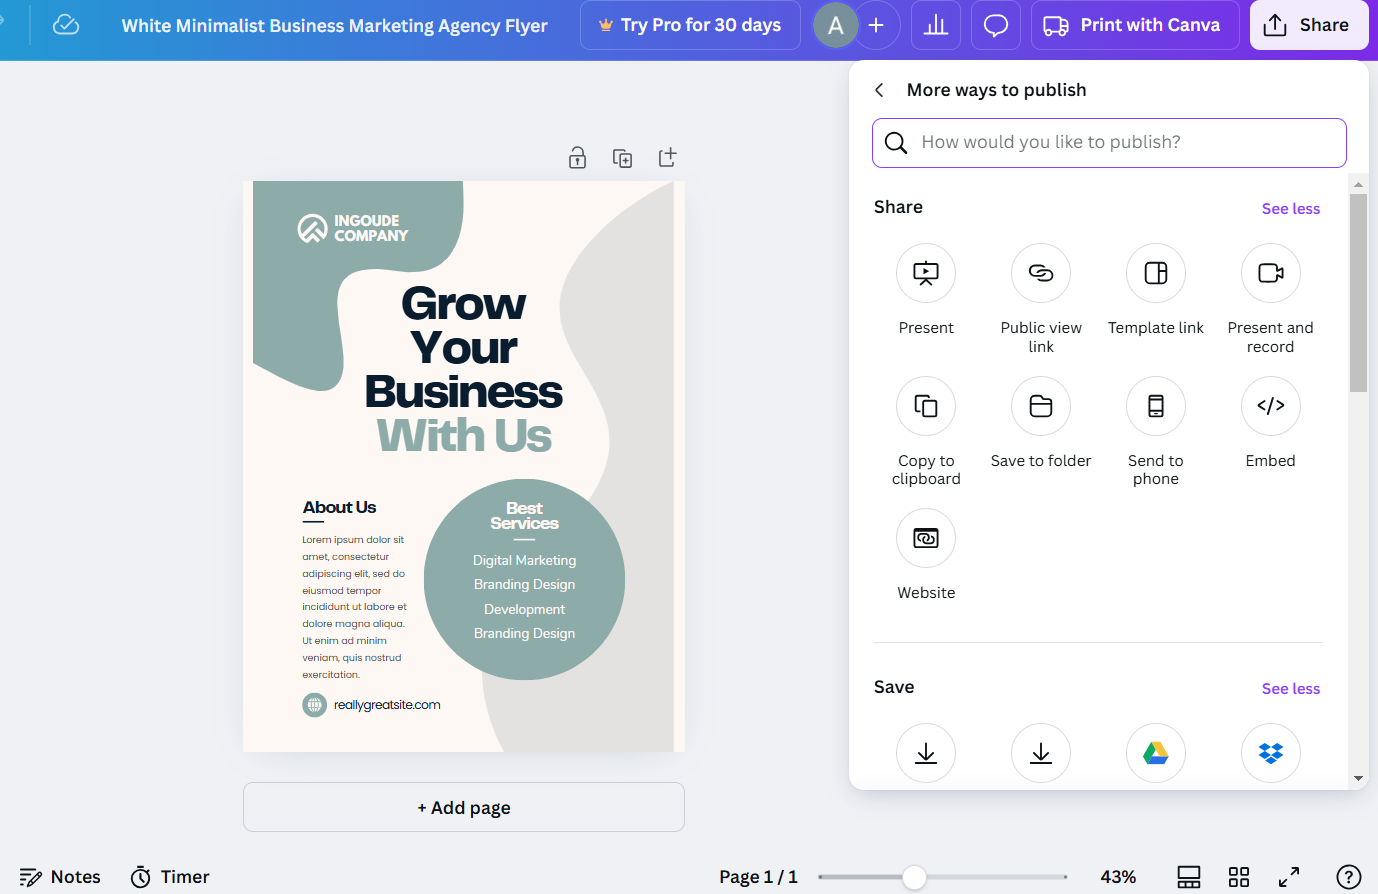
Task: Go back from More ways to publish
Action: (x=879, y=90)
